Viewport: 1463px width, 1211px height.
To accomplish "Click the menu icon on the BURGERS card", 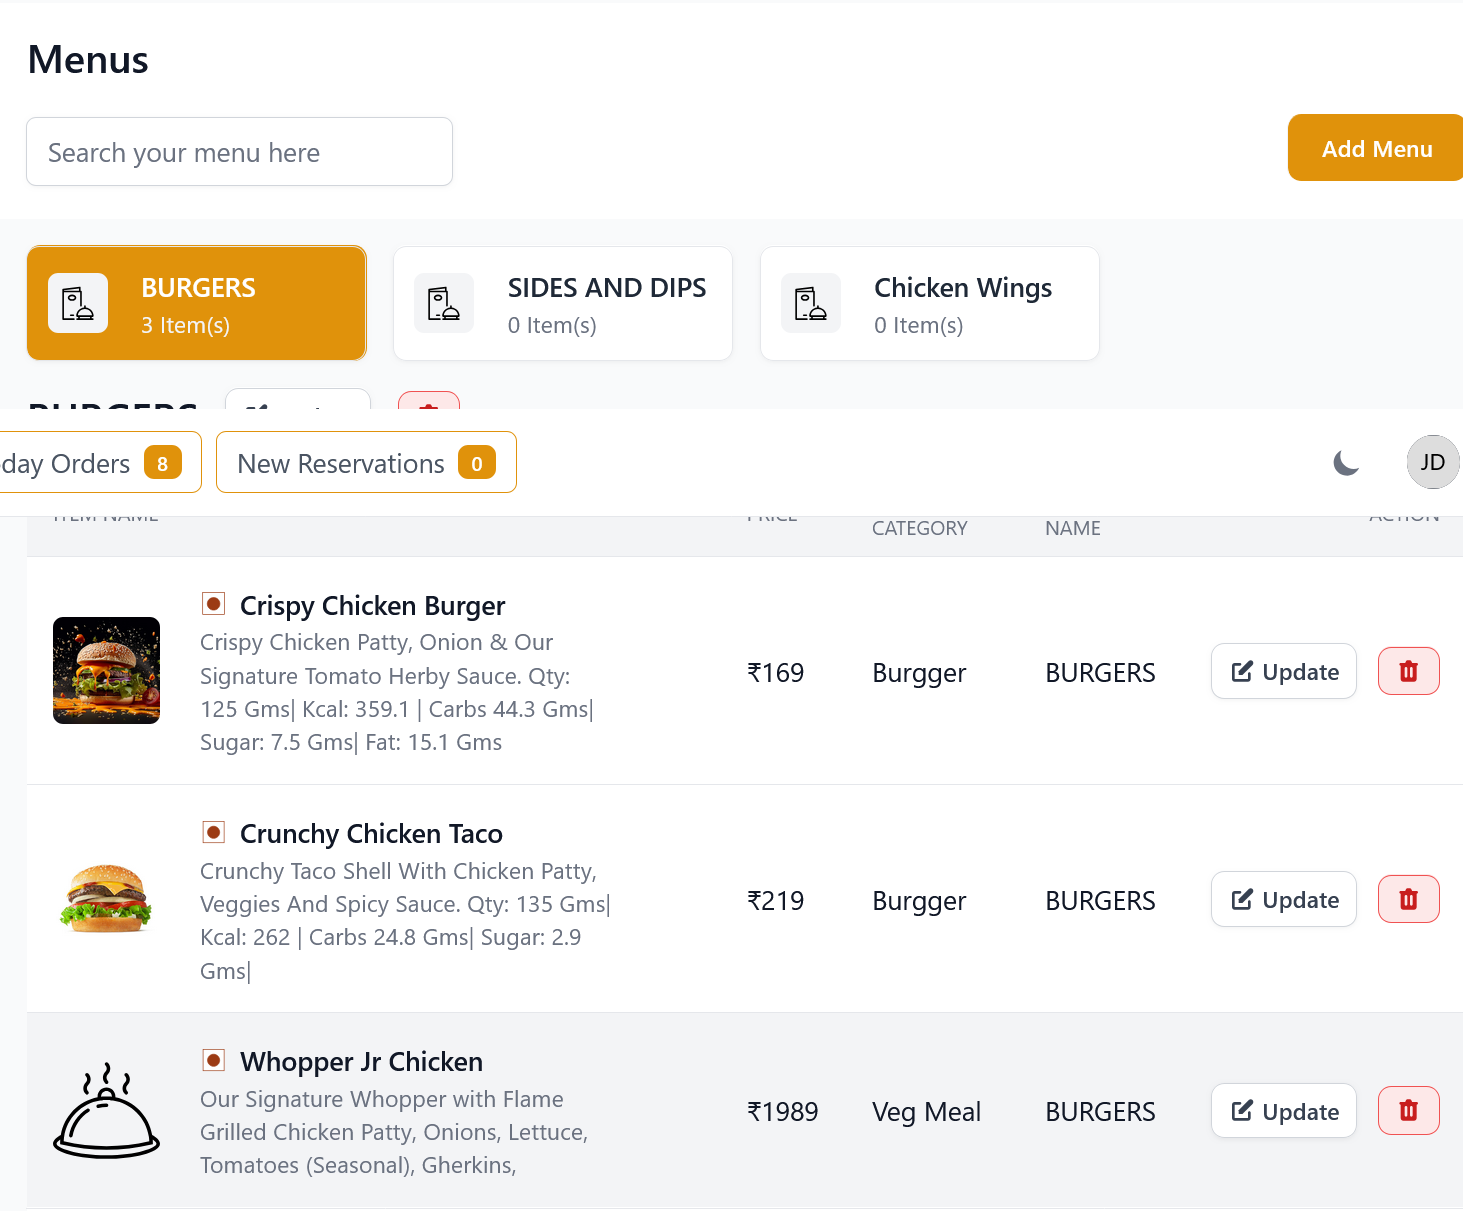I will tap(78, 302).
